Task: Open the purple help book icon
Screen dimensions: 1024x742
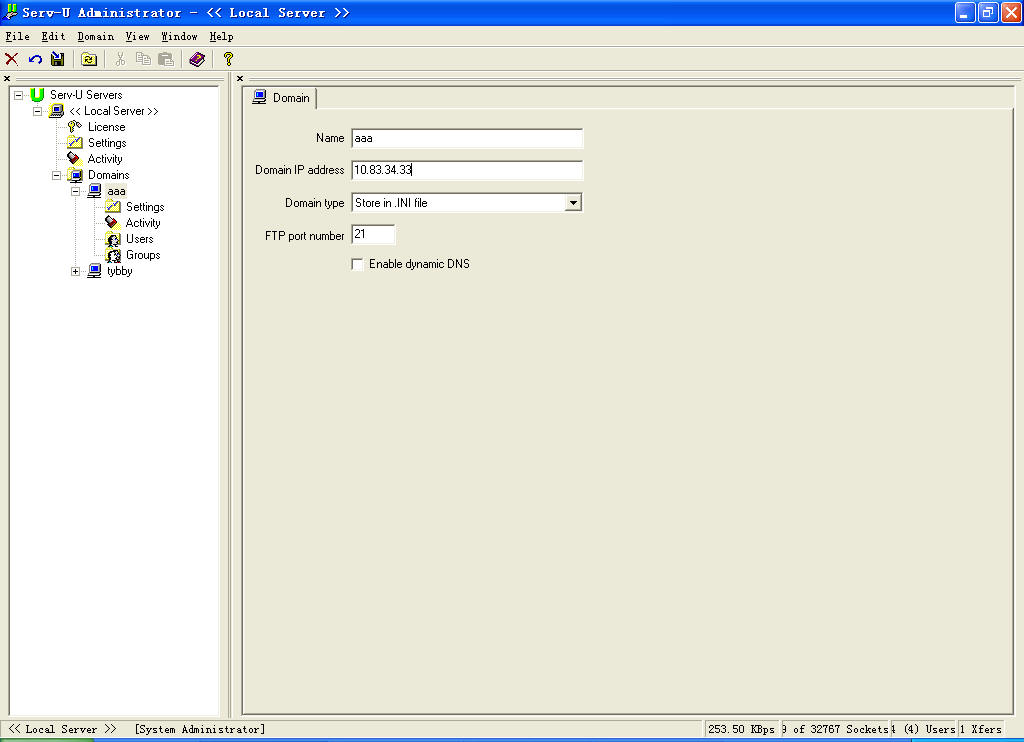Action: point(197,60)
